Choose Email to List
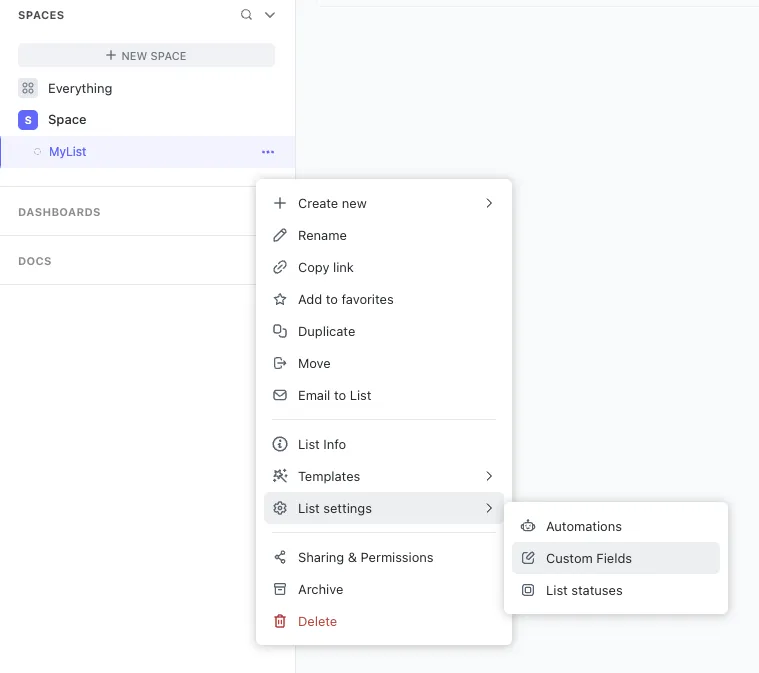This screenshot has height=673, width=759. coord(383,395)
